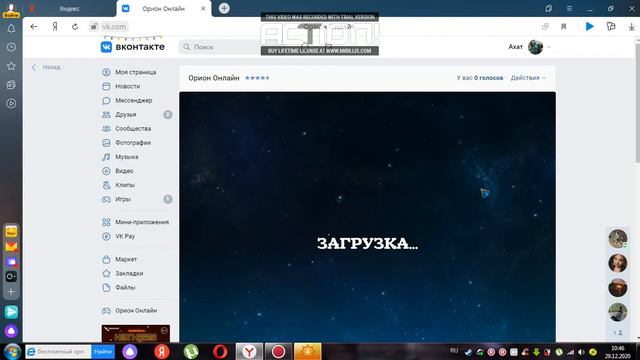Click the Alice assistant icon in left panel

(x=11, y=331)
